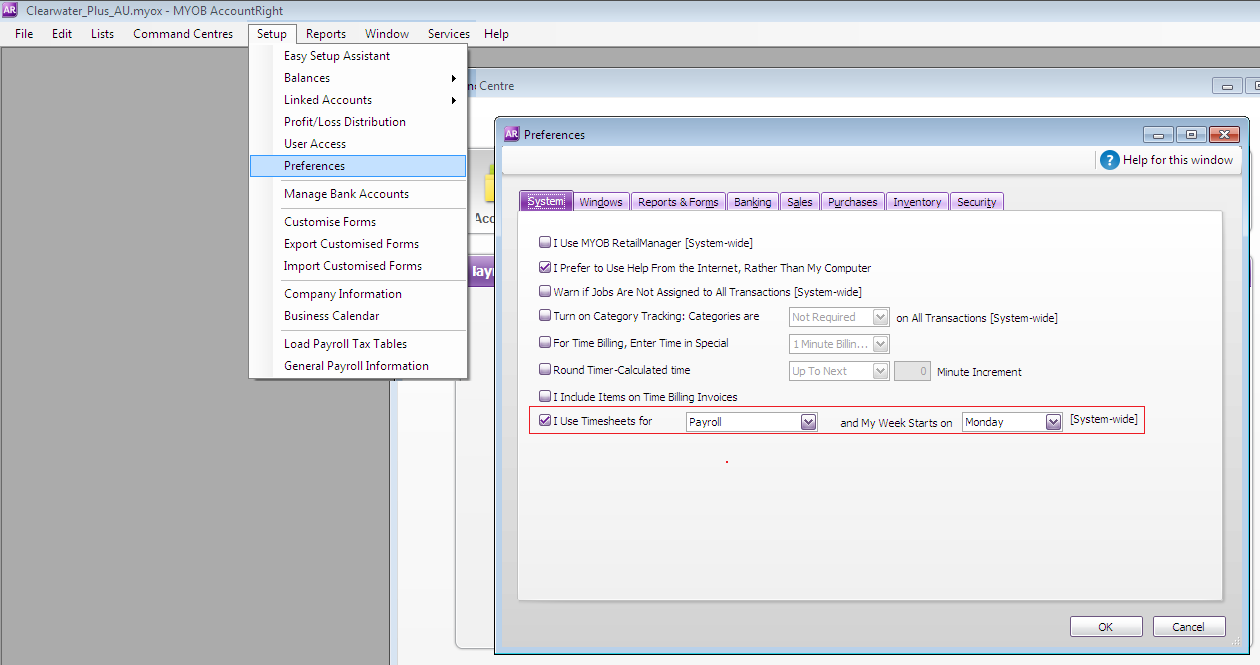1260x665 pixels.
Task: Choose Easy Setup Assistant from Setup menu
Action: click(358, 56)
